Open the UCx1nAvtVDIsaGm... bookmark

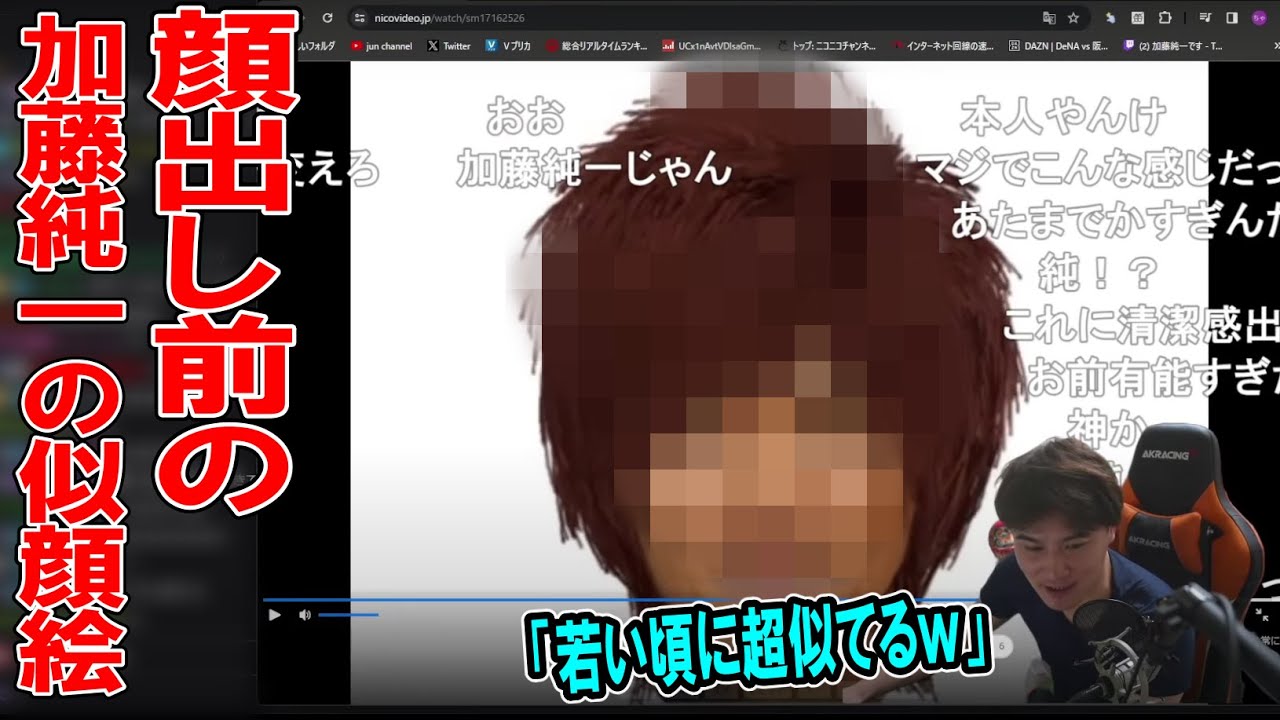(712, 46)
